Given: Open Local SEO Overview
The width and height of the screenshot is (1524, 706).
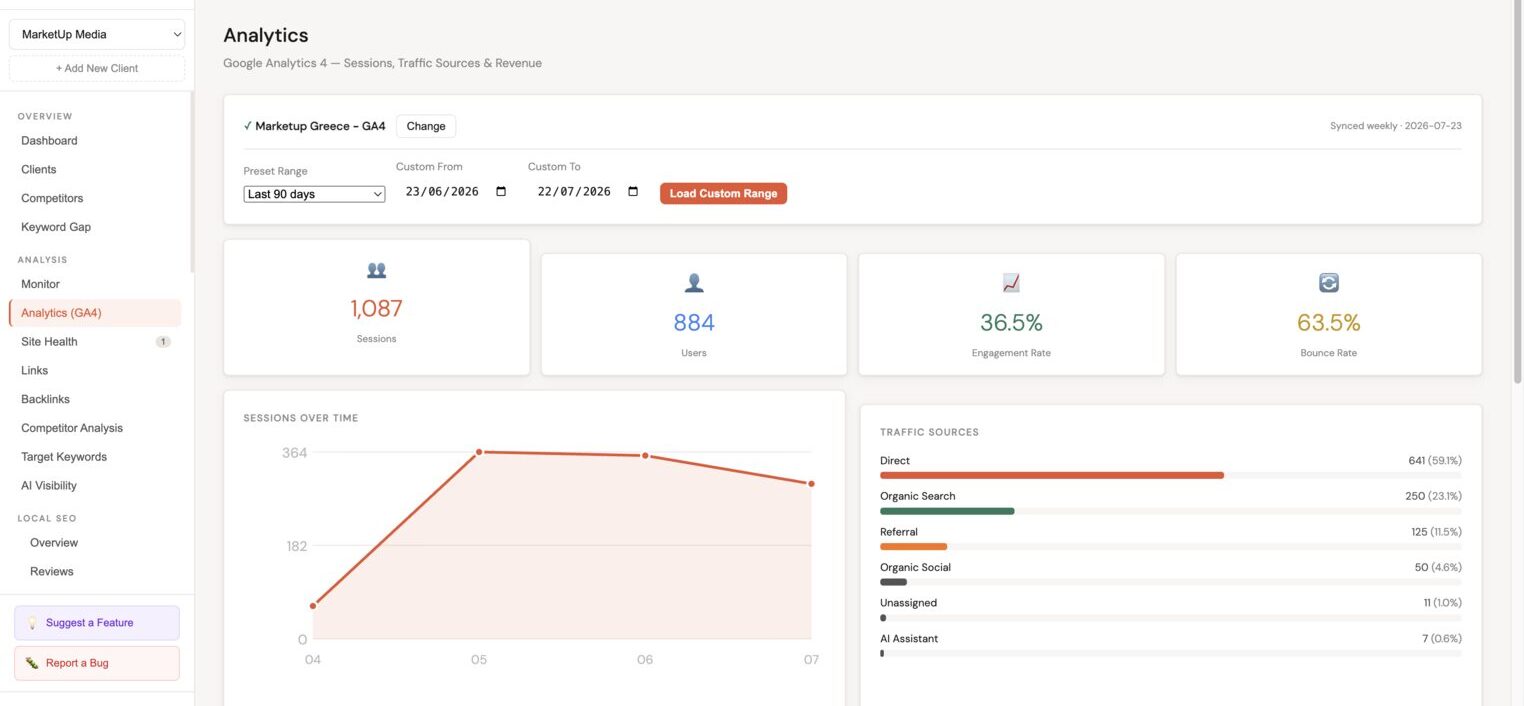Looking at the screenshot, I should [54, 543].
